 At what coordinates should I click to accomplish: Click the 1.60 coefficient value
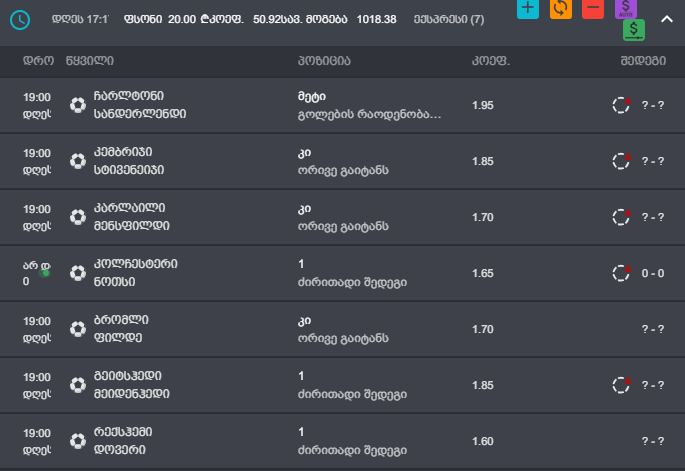click(x=483, y=441)
